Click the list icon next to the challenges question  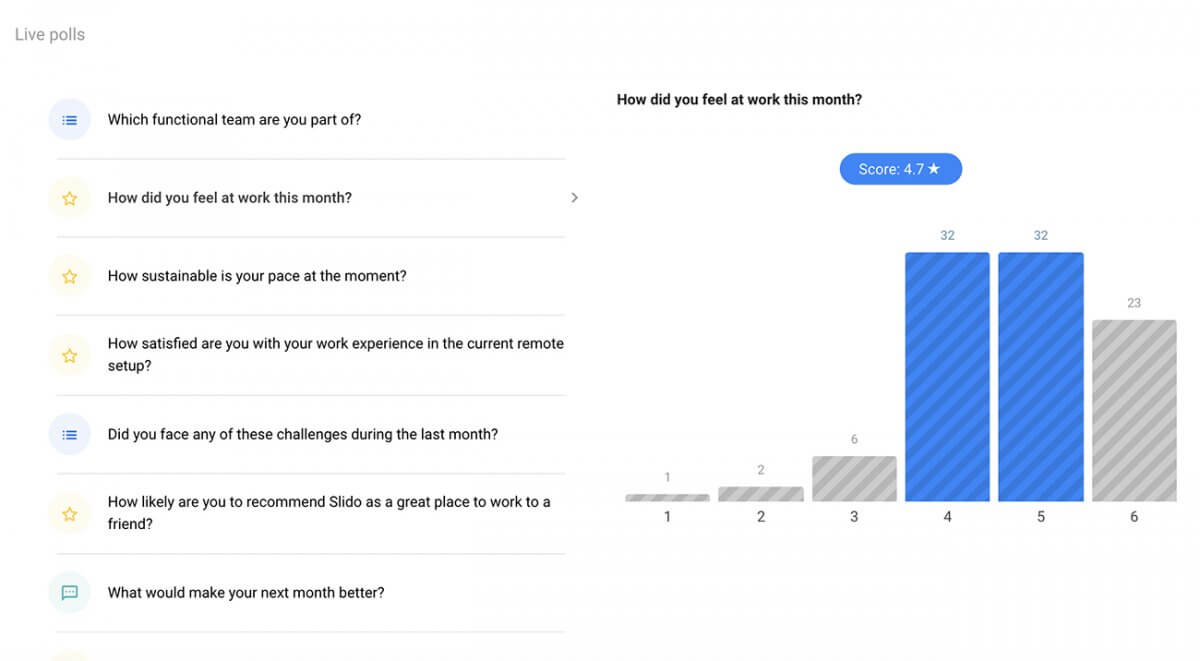[69, 434]
